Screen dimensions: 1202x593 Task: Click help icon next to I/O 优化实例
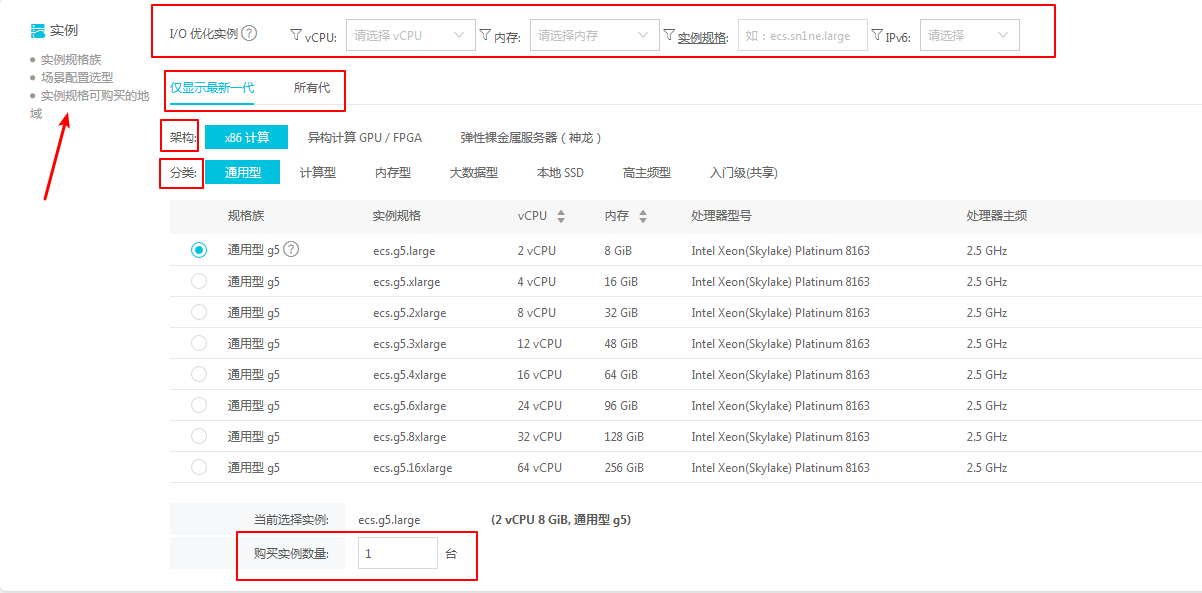[249, 33]
